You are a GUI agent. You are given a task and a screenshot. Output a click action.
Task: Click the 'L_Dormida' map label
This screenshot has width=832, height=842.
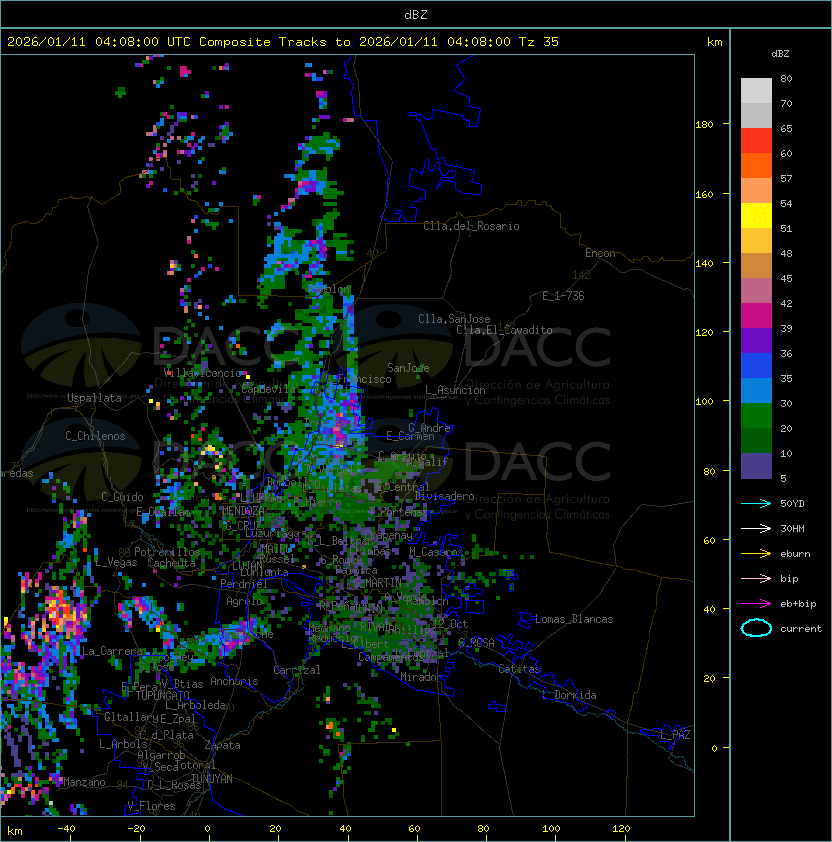[569, 695]
